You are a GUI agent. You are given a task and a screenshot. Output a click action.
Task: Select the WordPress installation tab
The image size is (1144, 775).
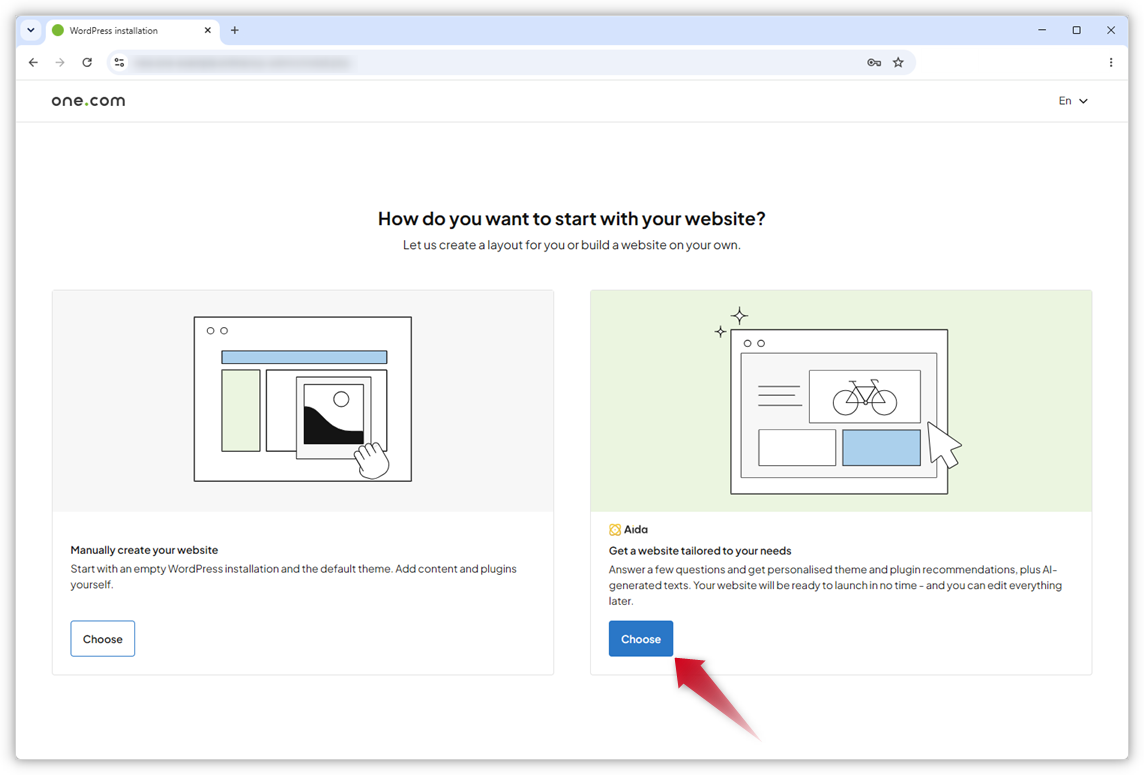coord(133,31)
